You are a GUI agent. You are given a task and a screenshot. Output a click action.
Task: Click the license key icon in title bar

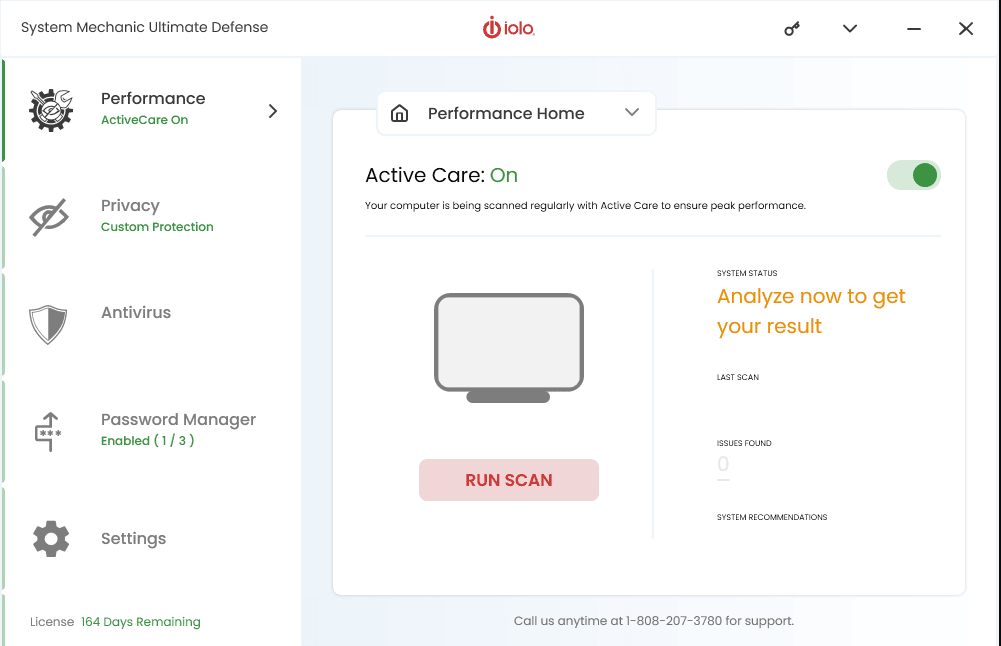coord(792,29)
